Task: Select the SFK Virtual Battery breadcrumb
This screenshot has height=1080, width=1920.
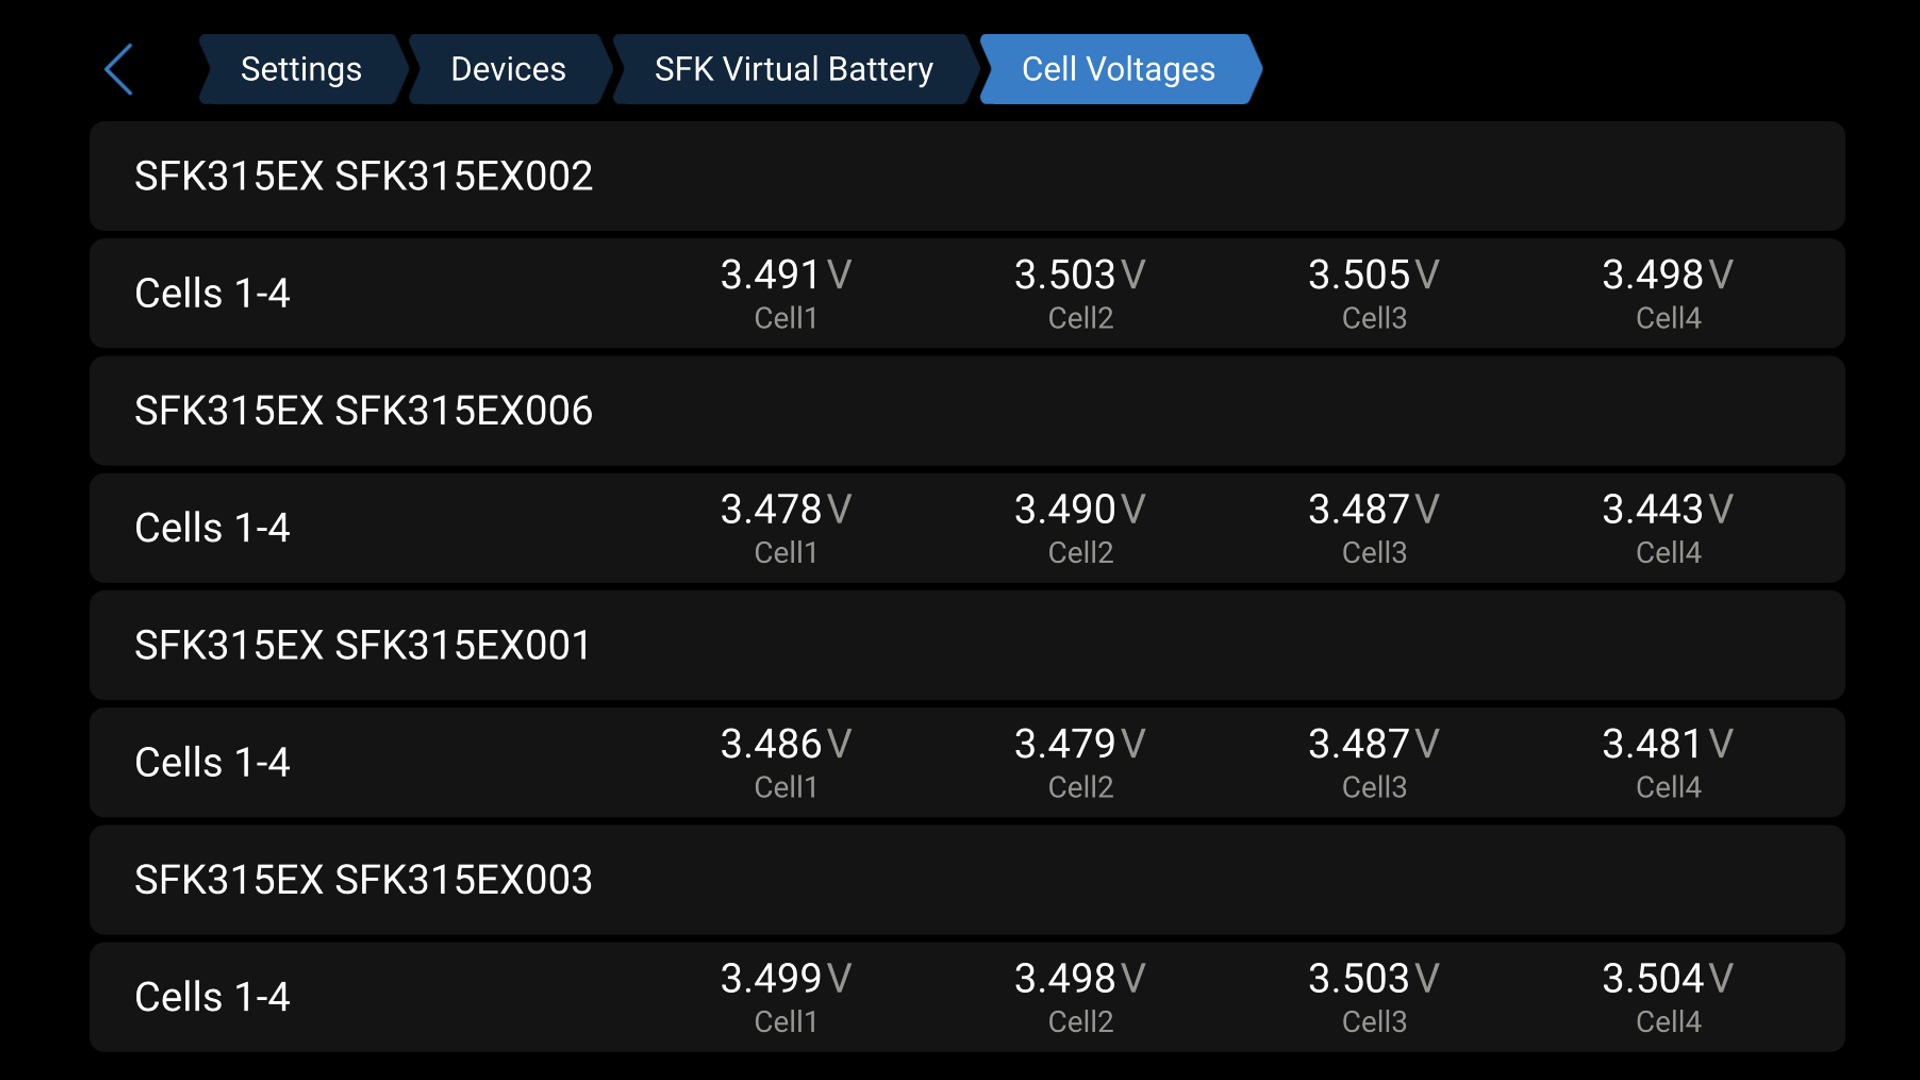Action: 793,69
